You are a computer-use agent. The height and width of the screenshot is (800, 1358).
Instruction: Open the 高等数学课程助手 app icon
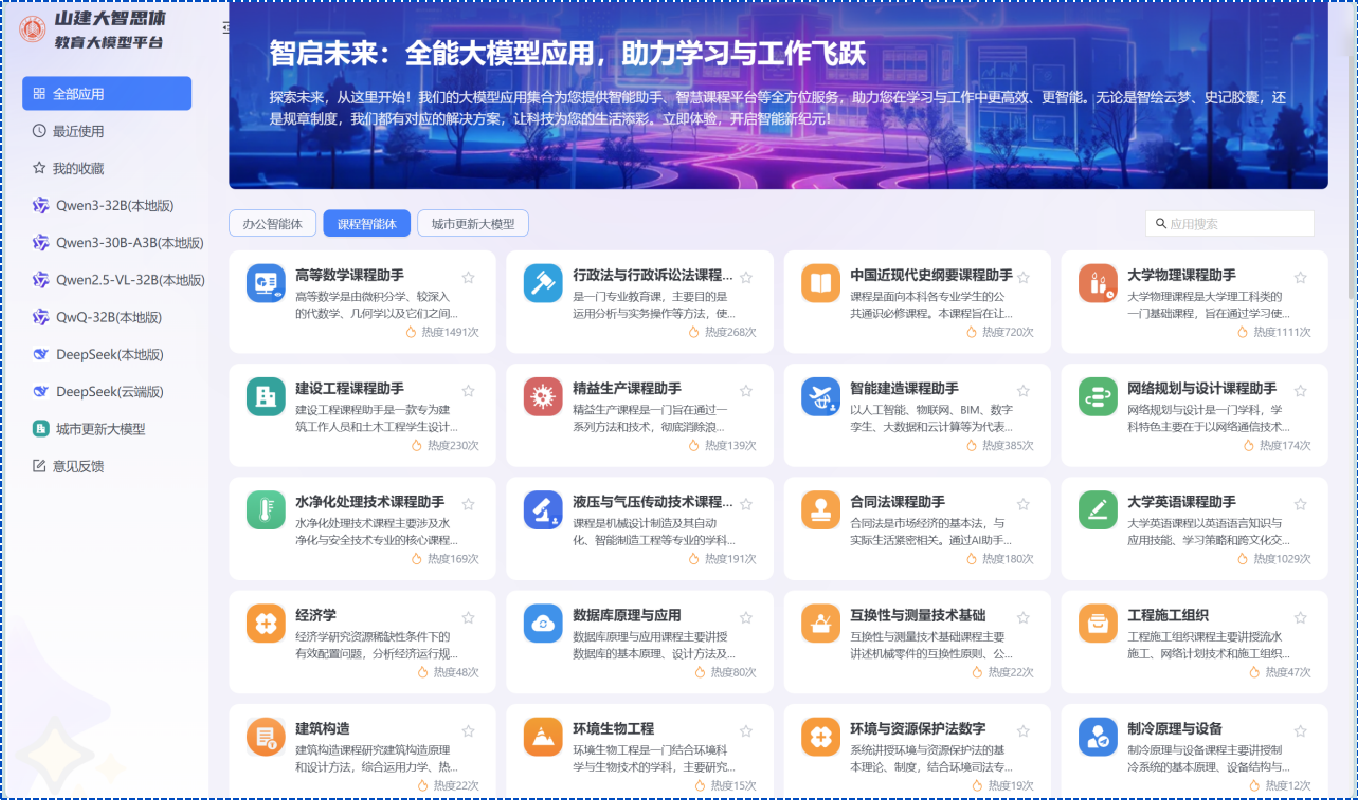click(x=266, y=284)
